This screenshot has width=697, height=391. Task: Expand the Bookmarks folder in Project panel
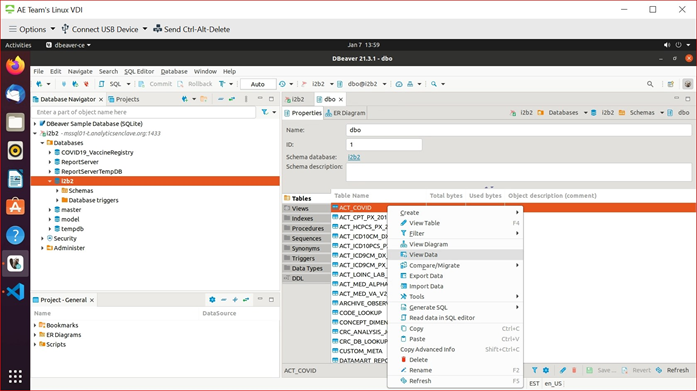[35, 325]
